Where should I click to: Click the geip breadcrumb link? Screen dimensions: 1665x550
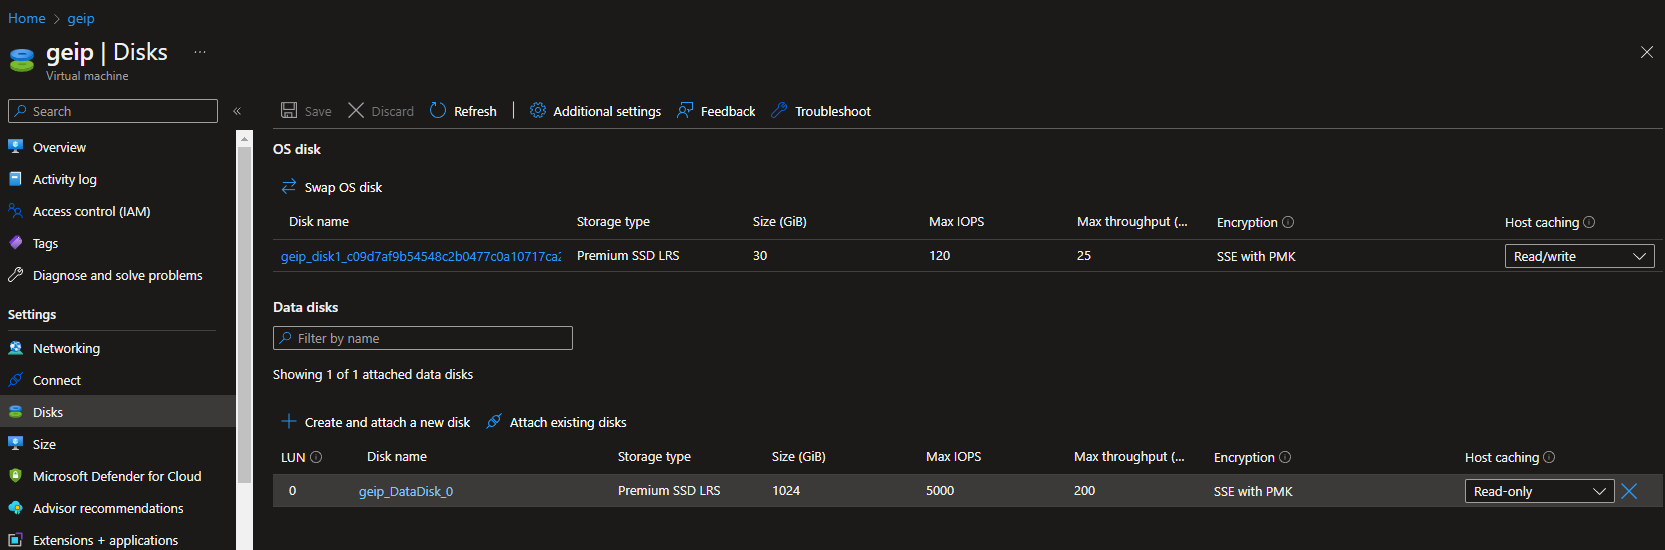81,18
